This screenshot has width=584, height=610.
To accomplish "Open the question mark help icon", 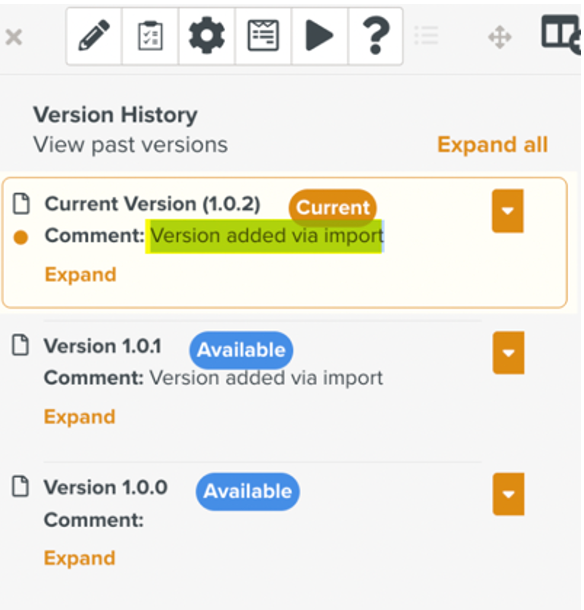I will [x=375, y=36].
